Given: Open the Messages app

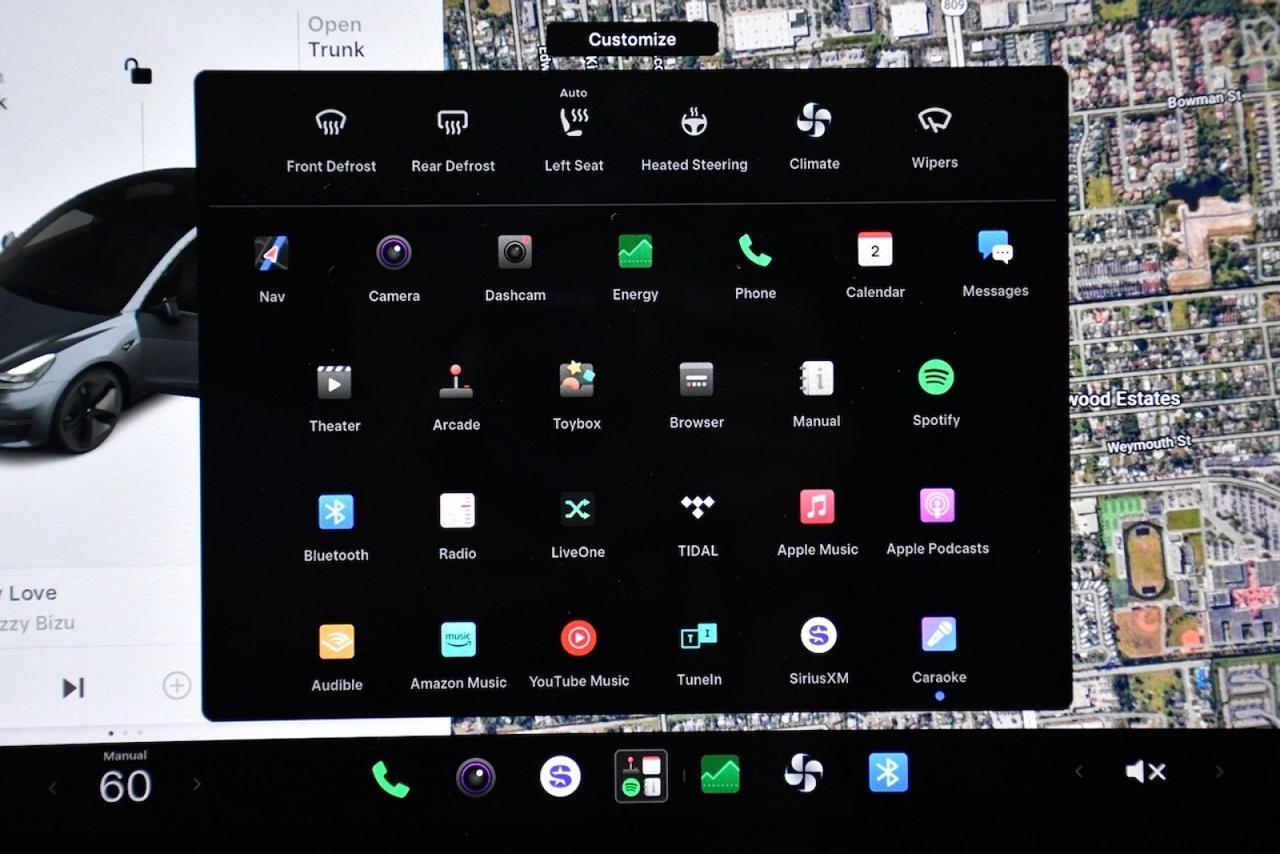Looking at the screenshot, I should (995, 263).
